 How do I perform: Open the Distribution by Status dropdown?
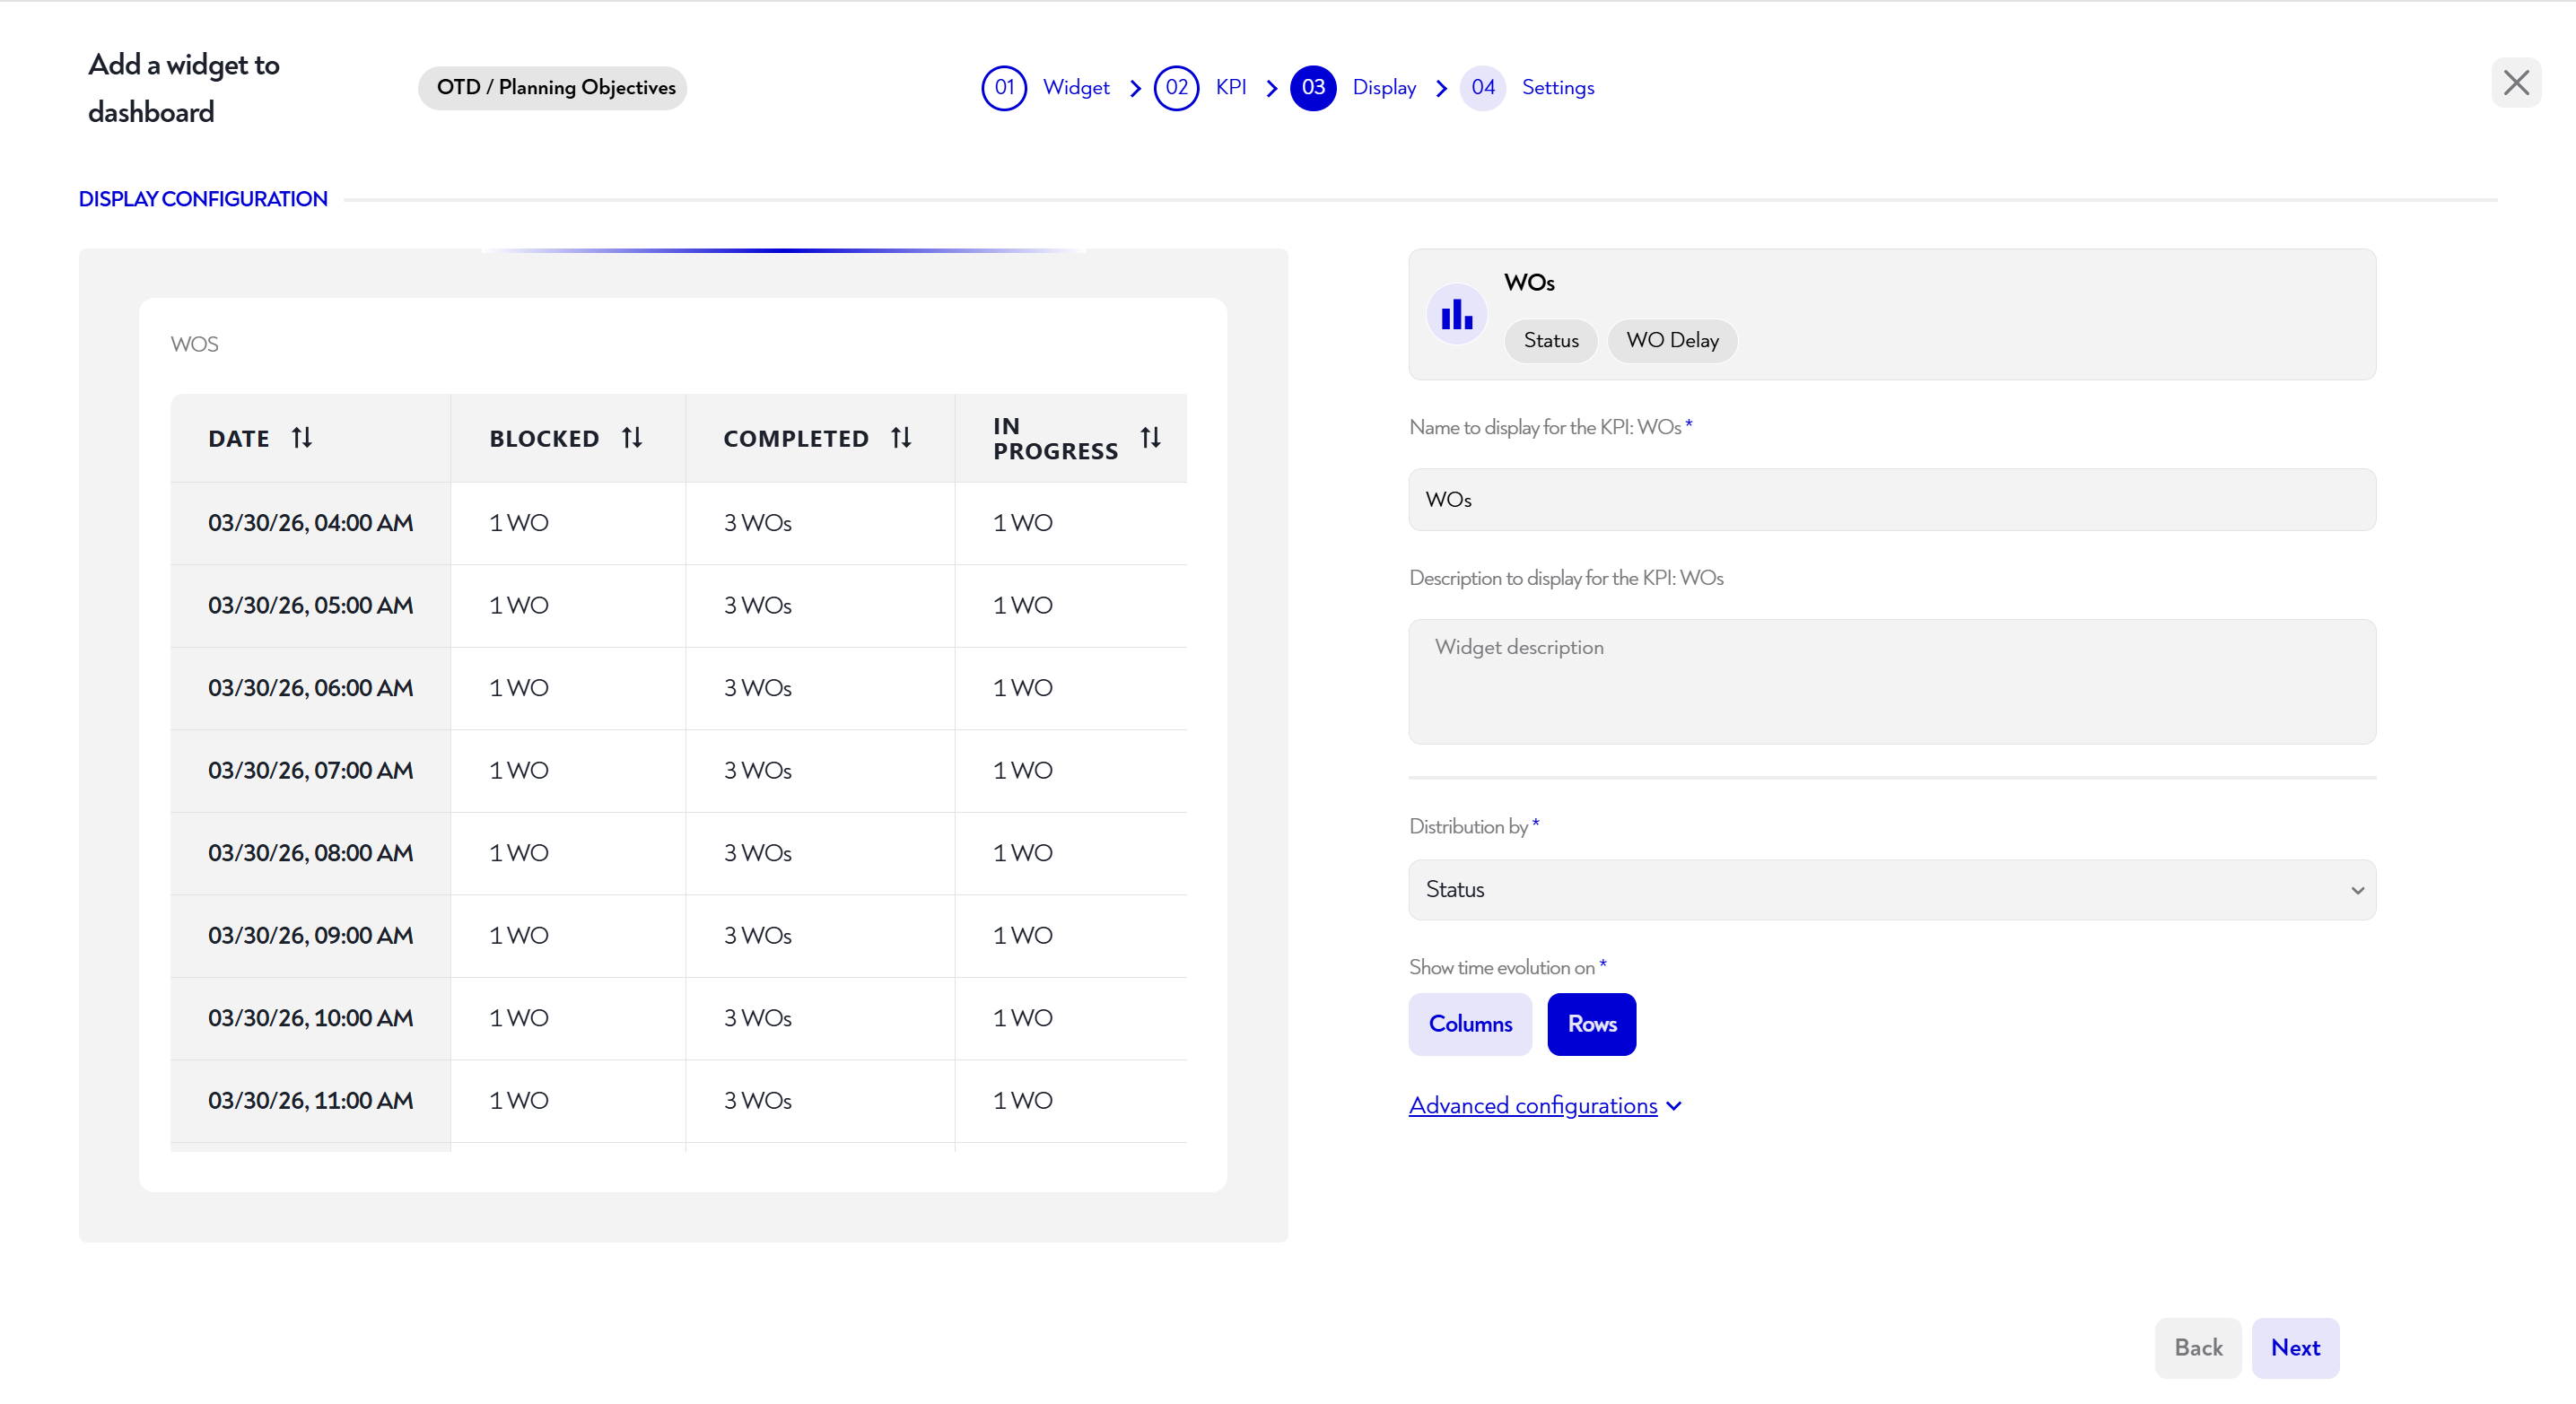pos(1891,889)
